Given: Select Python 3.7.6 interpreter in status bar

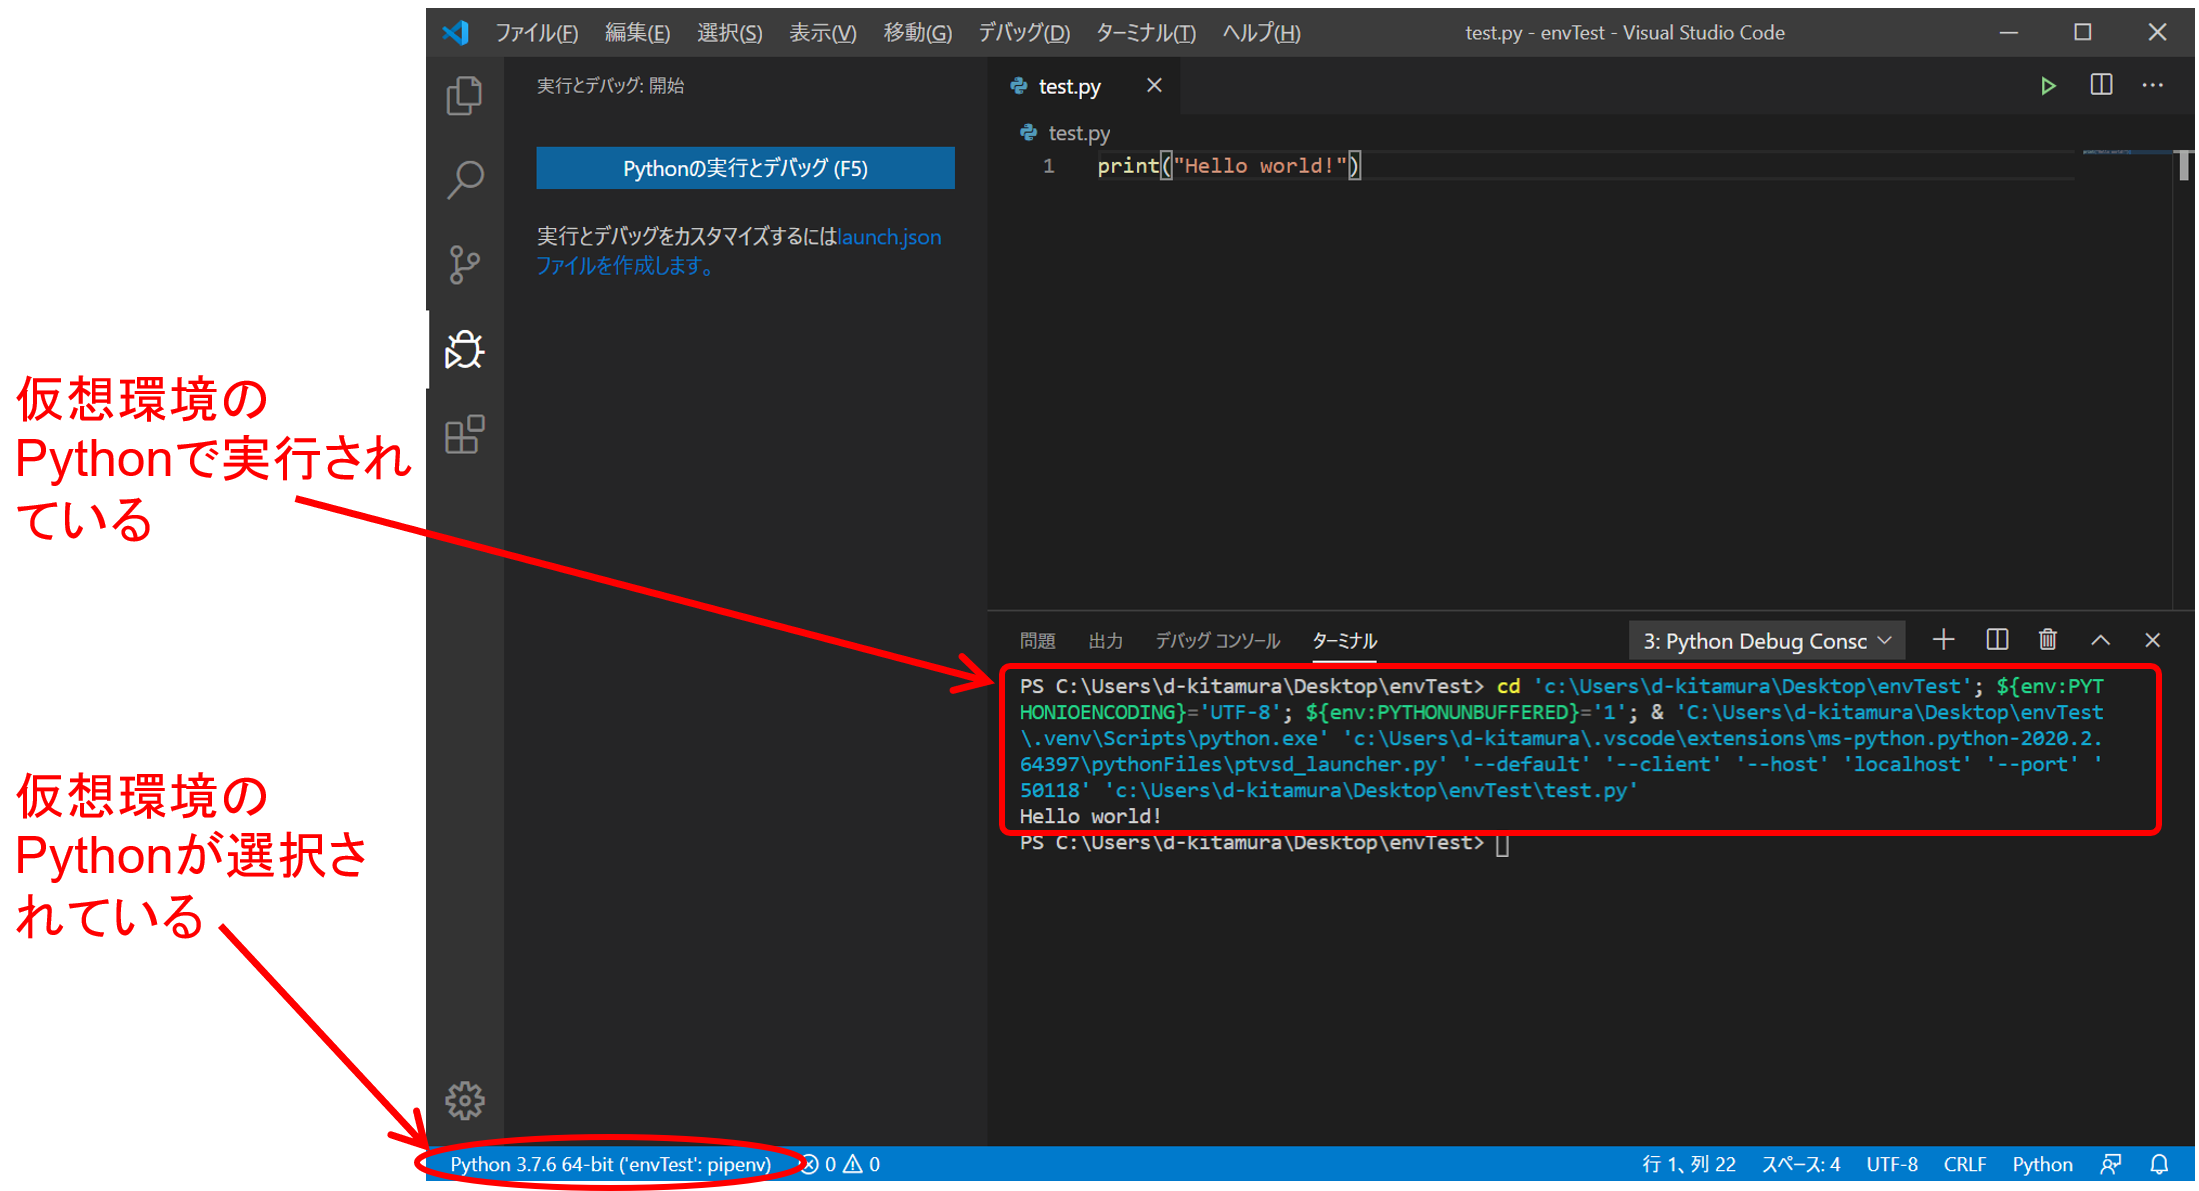Looking at the screenshot, I should [610, 1164].
